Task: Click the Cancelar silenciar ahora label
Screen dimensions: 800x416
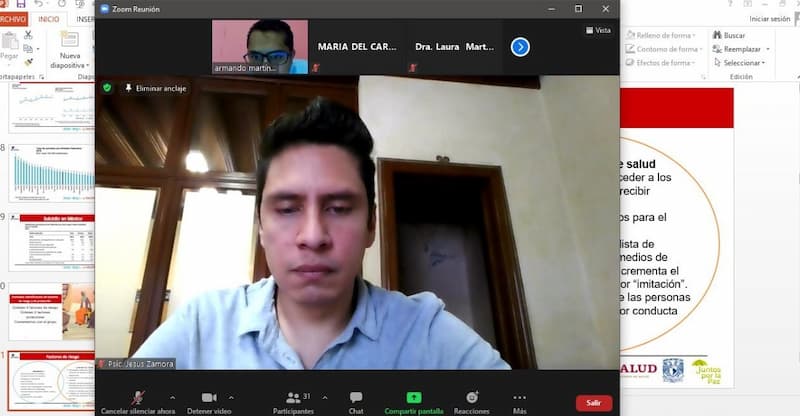Action: [138, 411]
